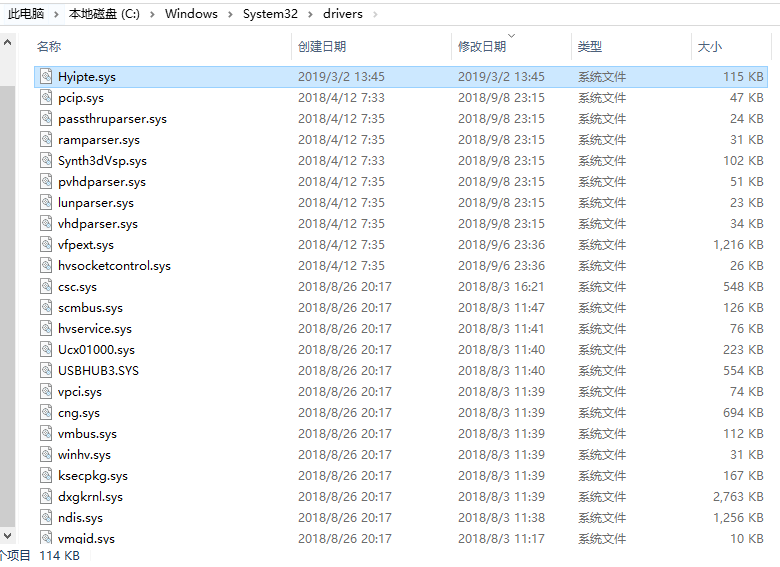
Task: Select the ramparser.sys file icon
Action: pyautogui.click(x=46, y=139)
